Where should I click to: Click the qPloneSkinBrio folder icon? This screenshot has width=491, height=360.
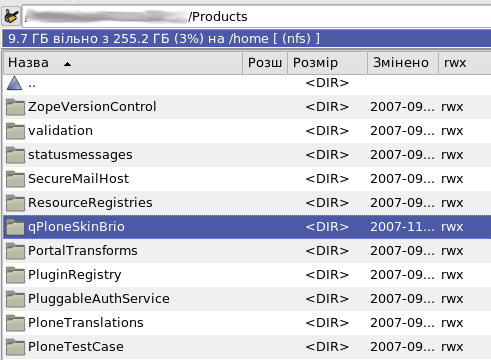(x=15, y=227)
